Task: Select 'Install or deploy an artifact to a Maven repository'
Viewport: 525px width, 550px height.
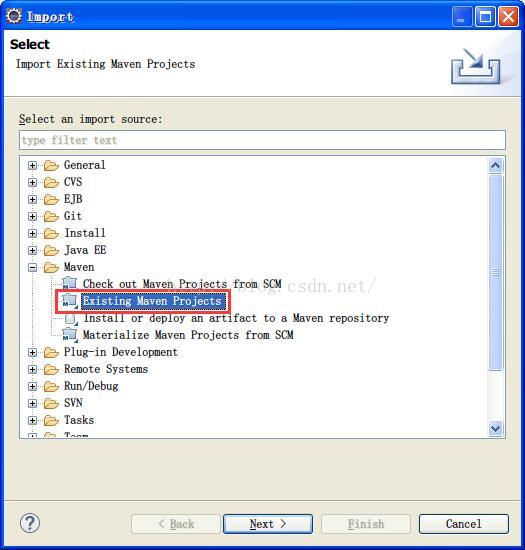Action: pyautogui.click(x=236, y=318)
